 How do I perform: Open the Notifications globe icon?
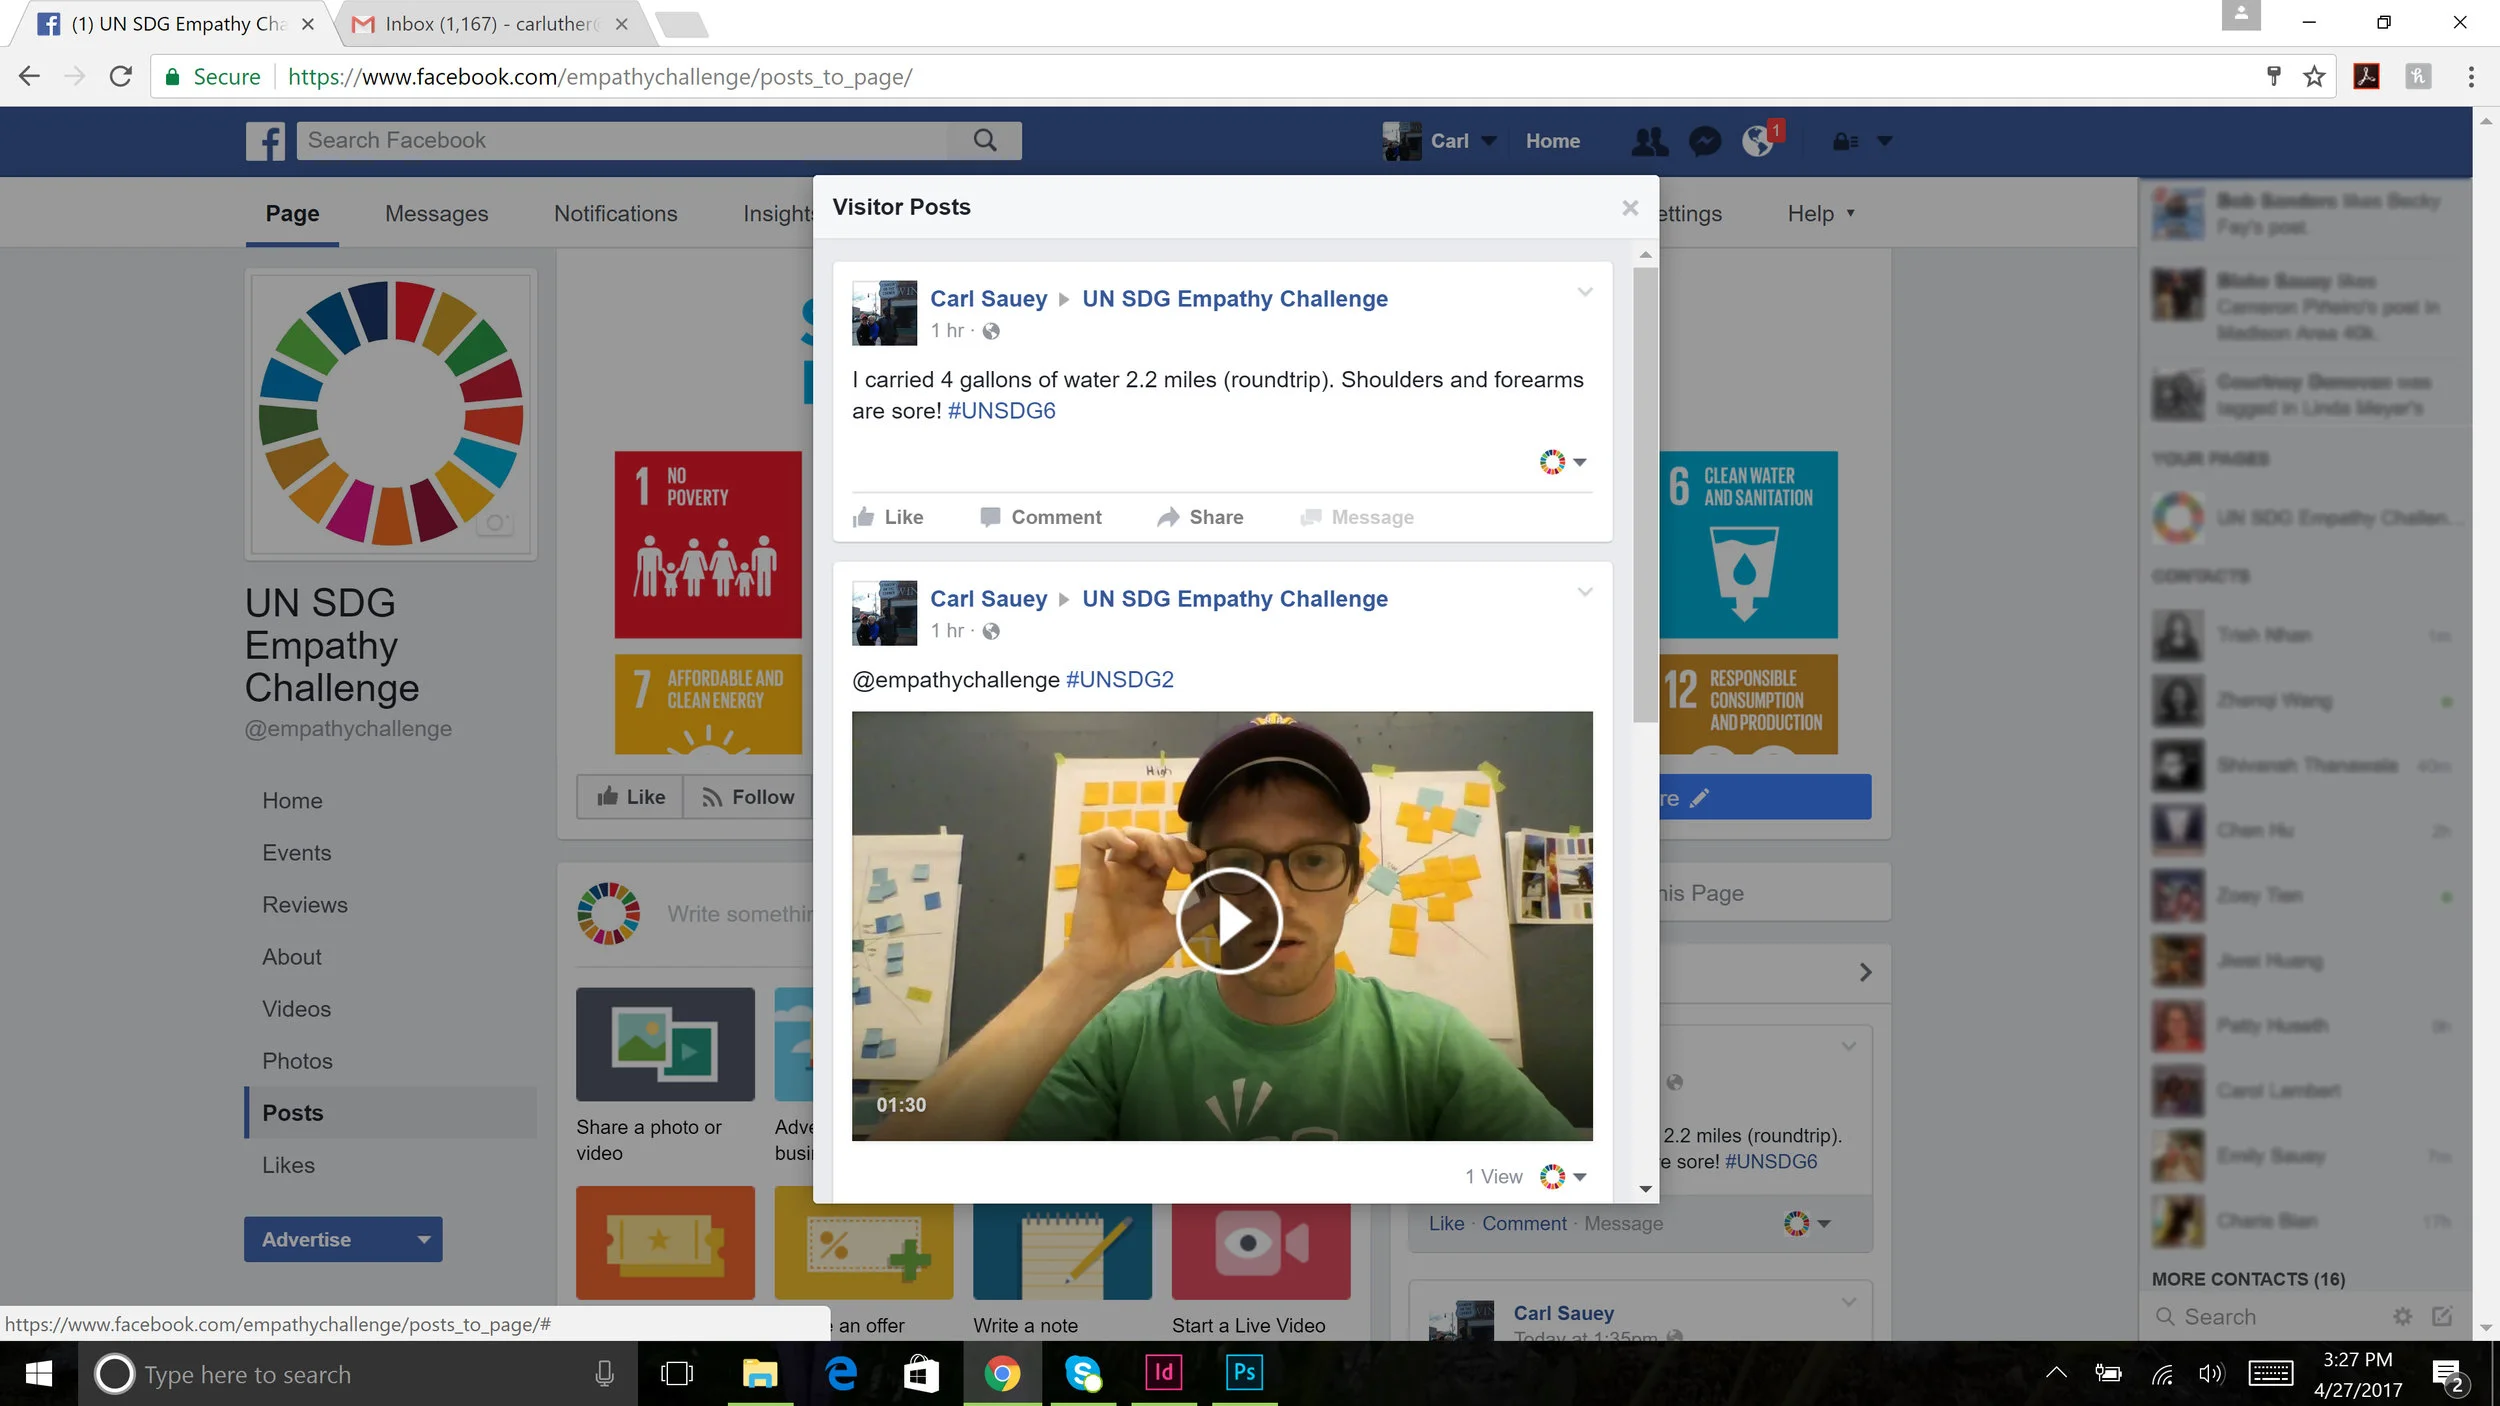[1757, 141]
